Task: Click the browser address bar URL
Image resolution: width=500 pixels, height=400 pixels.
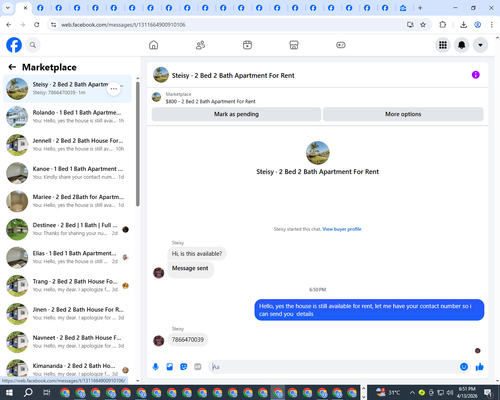Action: [123, 25]
